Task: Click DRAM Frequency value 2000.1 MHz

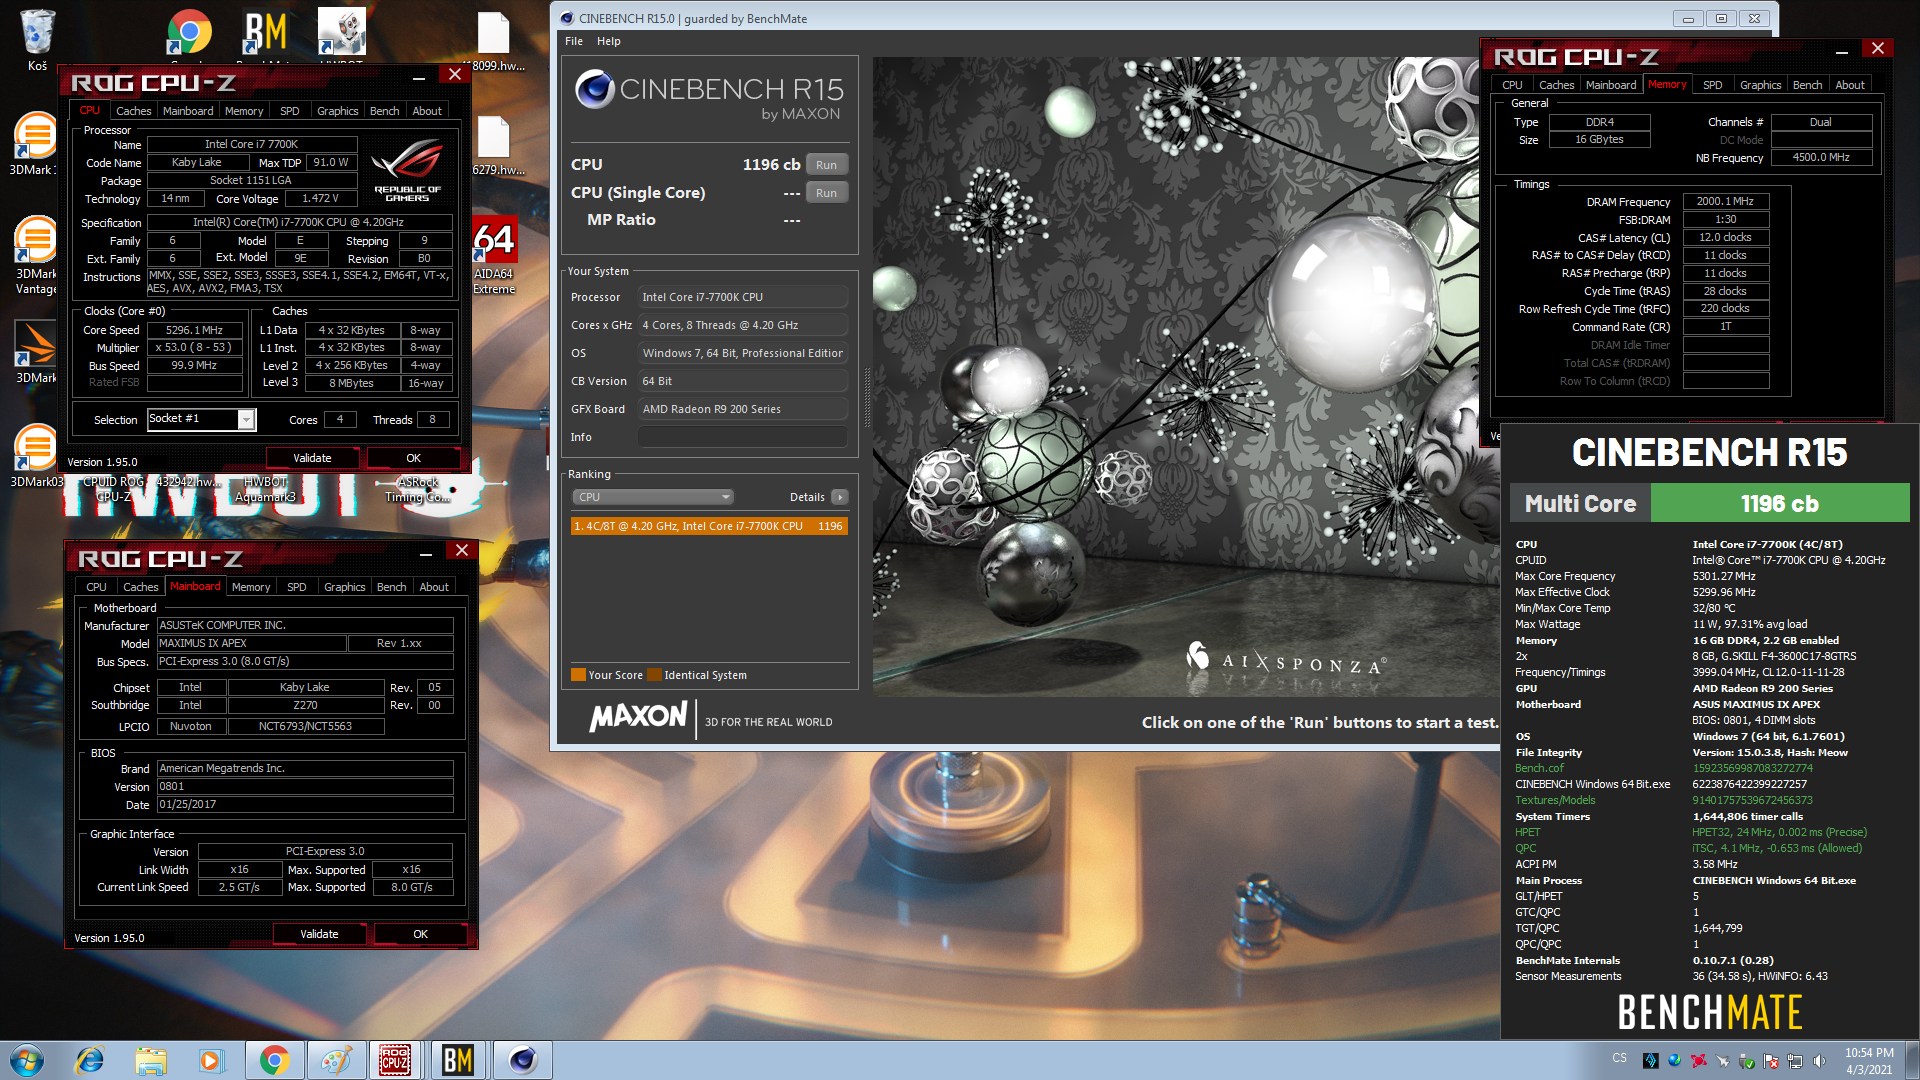Action: pos(1725,202)
